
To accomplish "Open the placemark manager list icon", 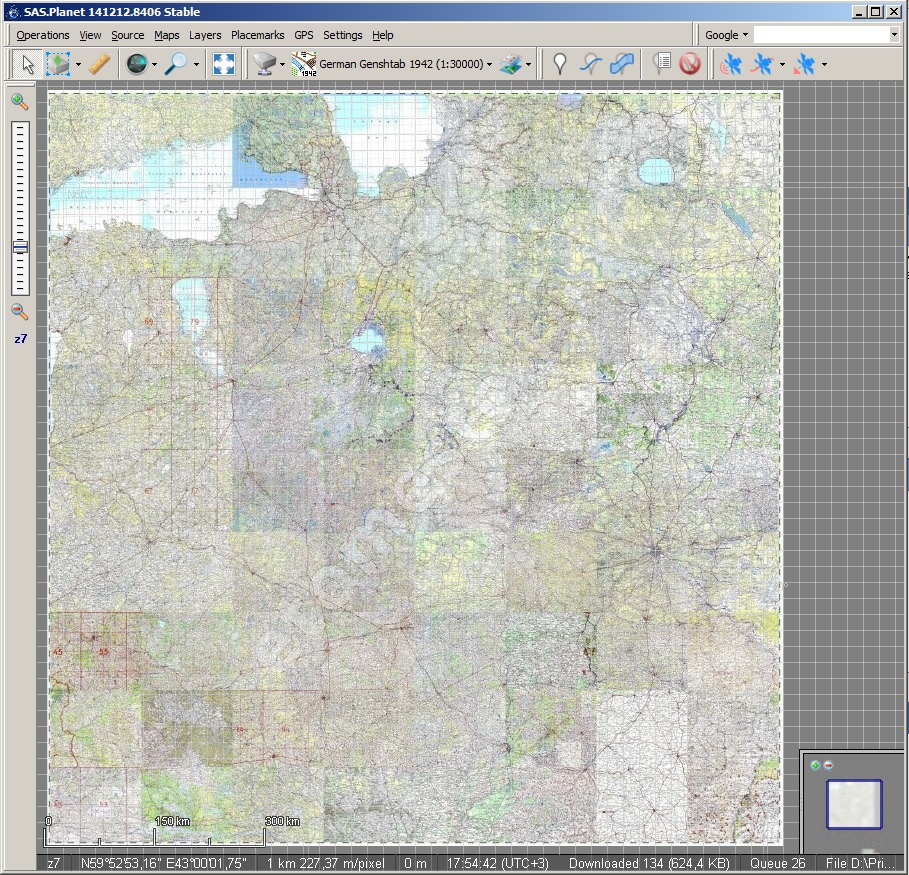I will [661, 64].
